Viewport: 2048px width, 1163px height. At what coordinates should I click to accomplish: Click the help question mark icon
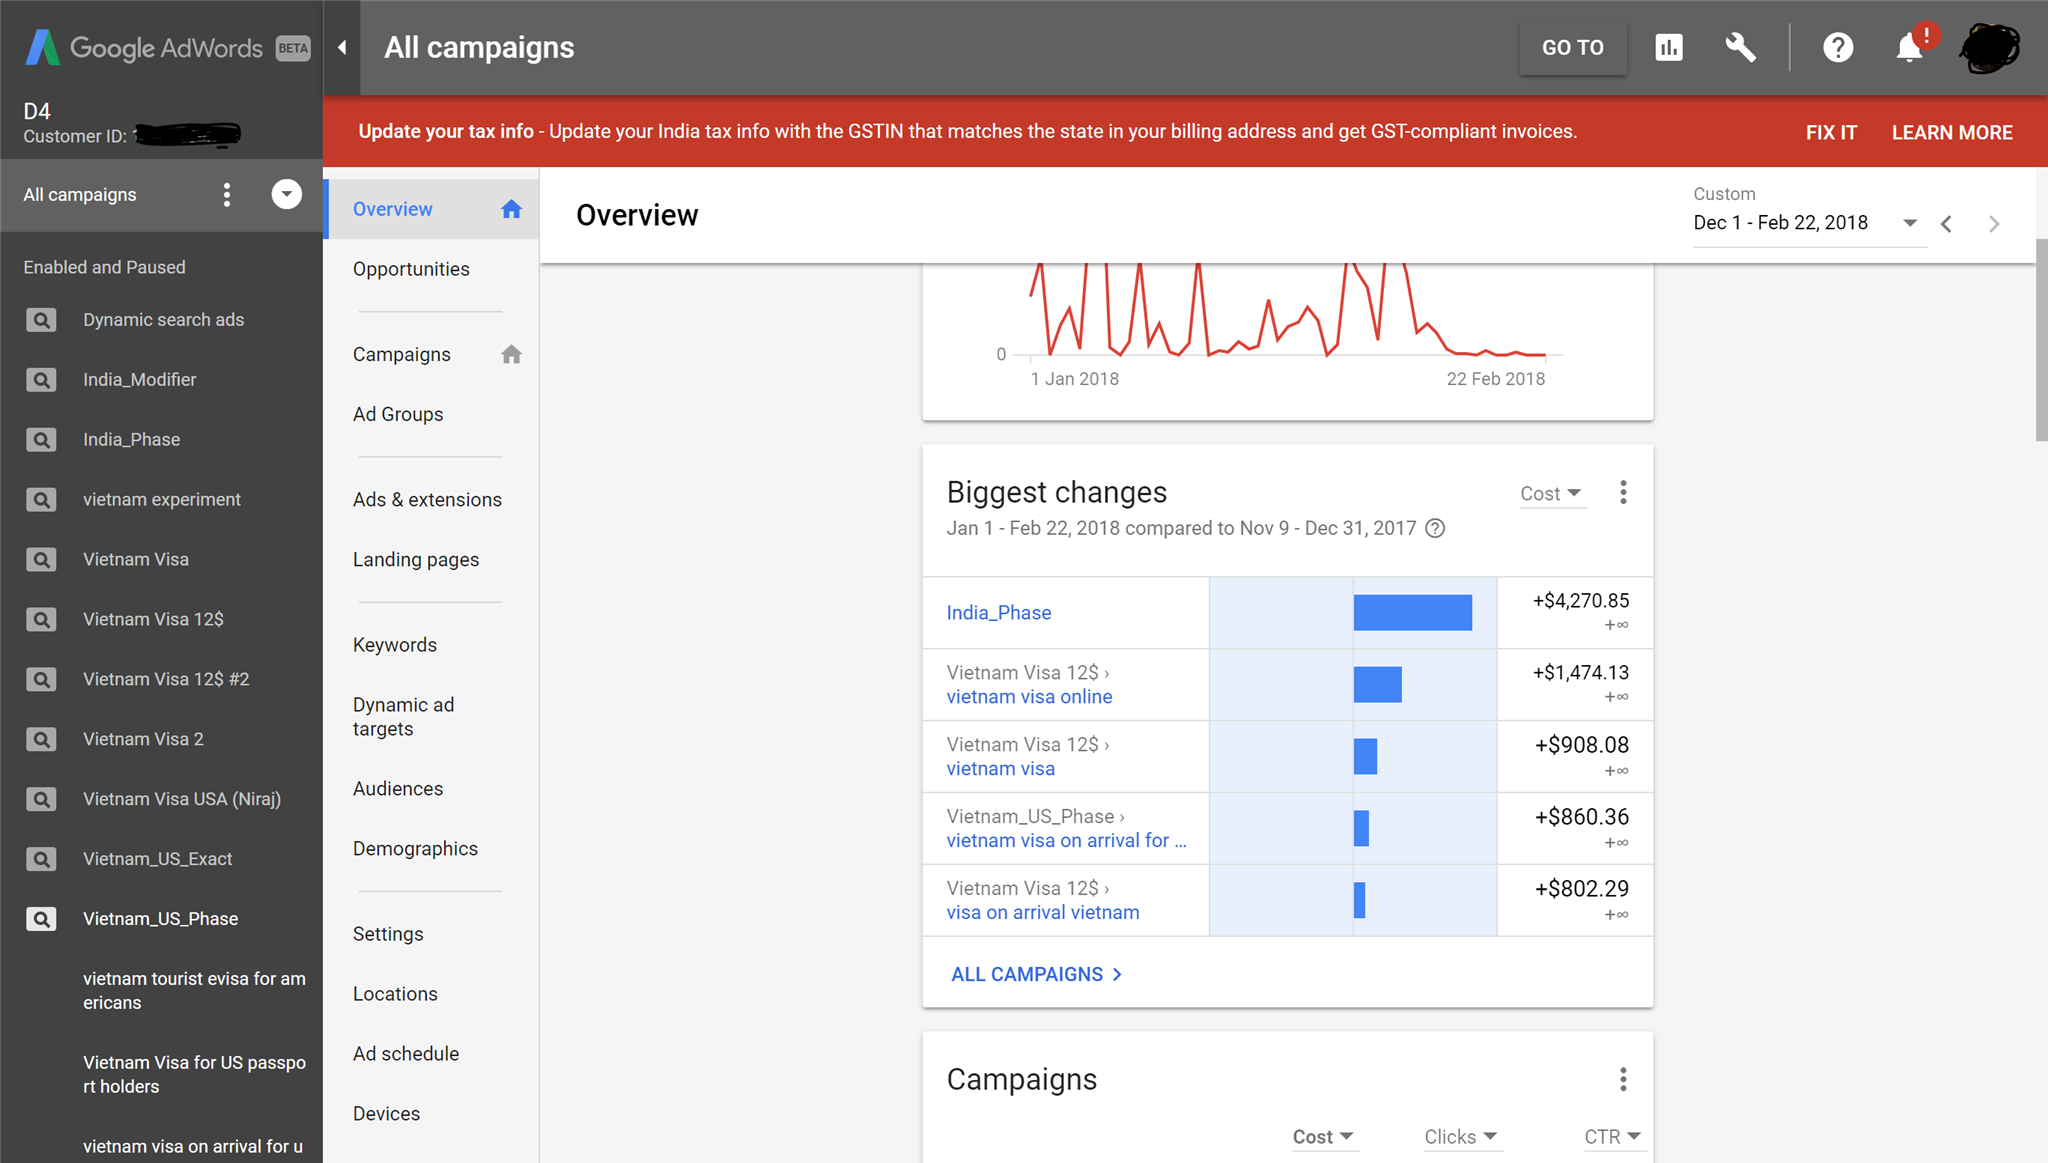(1837, 47)
